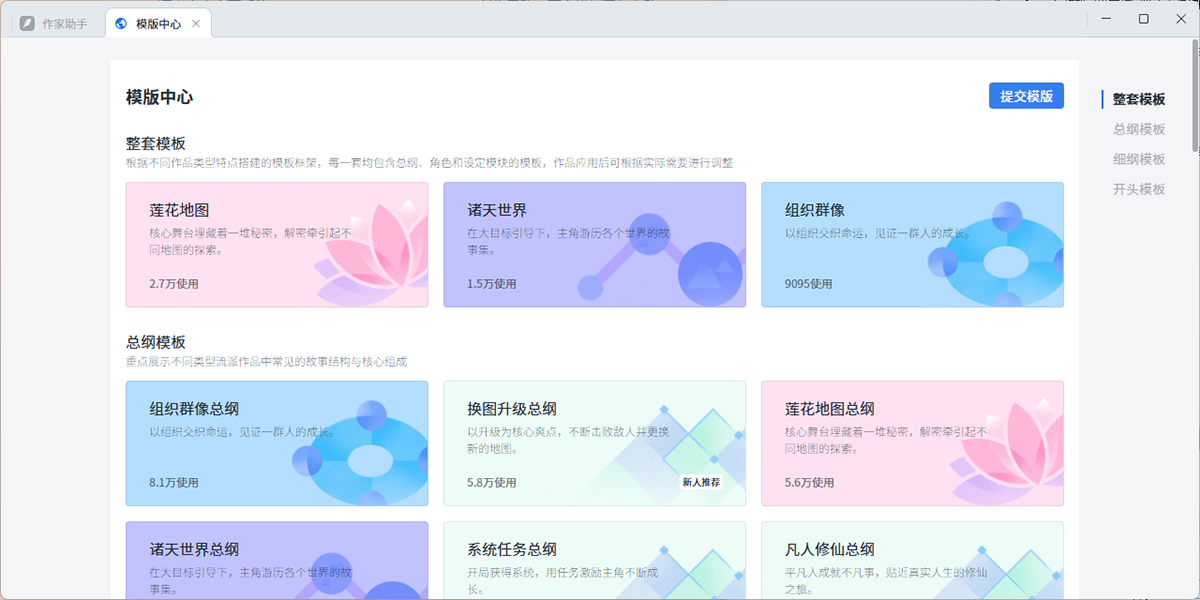Image resolution: width=1200 pixels, height=600 pixels.
Task: Select the 莲花地图总纲 outline template
Action: click(x=912, y=443)
